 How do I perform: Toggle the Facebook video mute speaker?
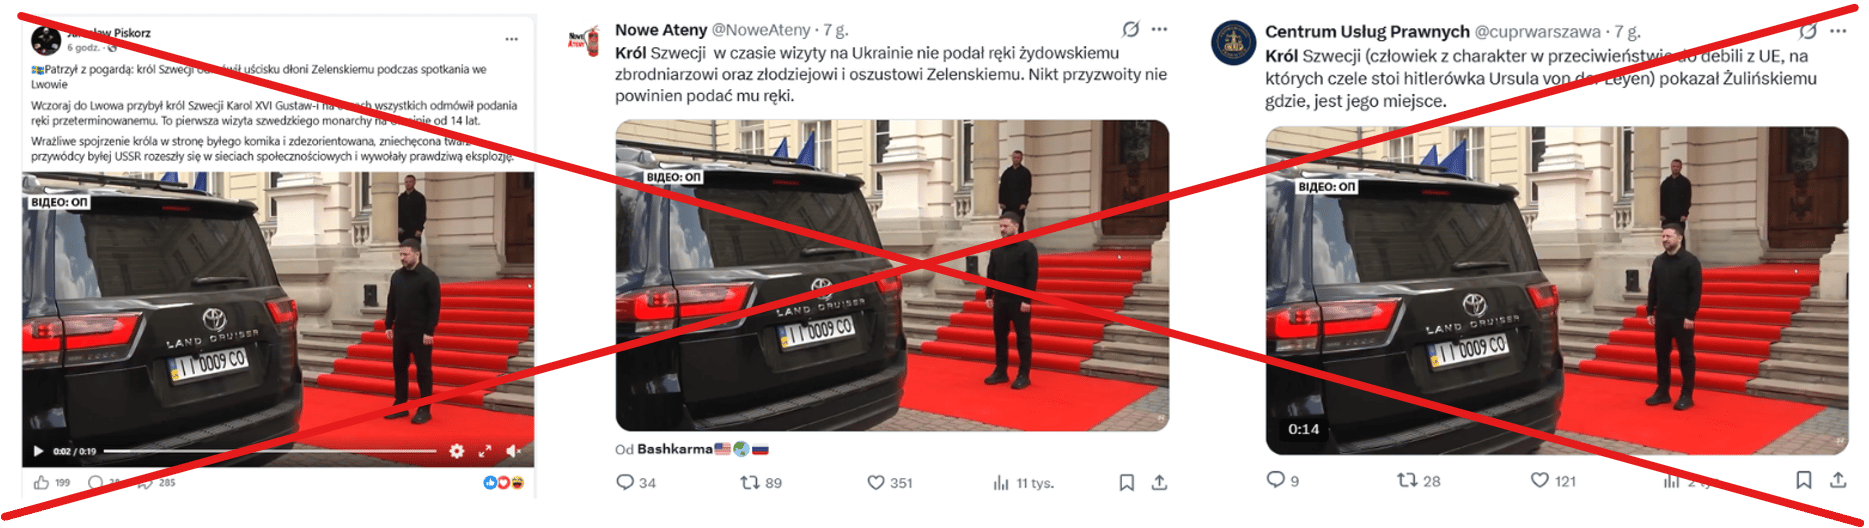click(513, 451)
